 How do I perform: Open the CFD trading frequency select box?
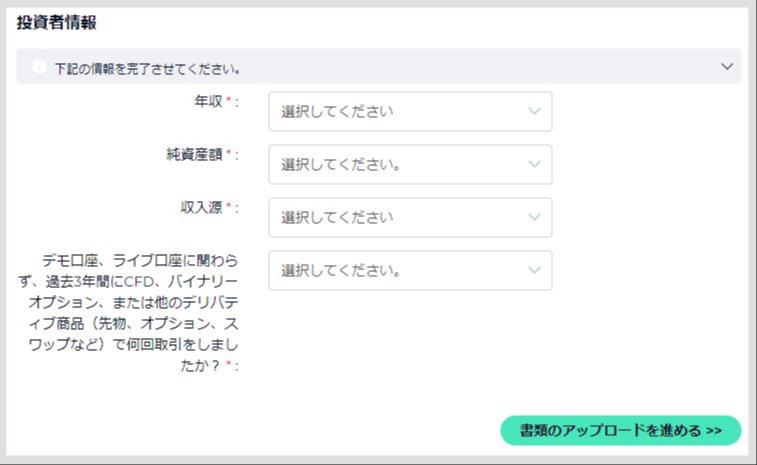tap(410, 270)
